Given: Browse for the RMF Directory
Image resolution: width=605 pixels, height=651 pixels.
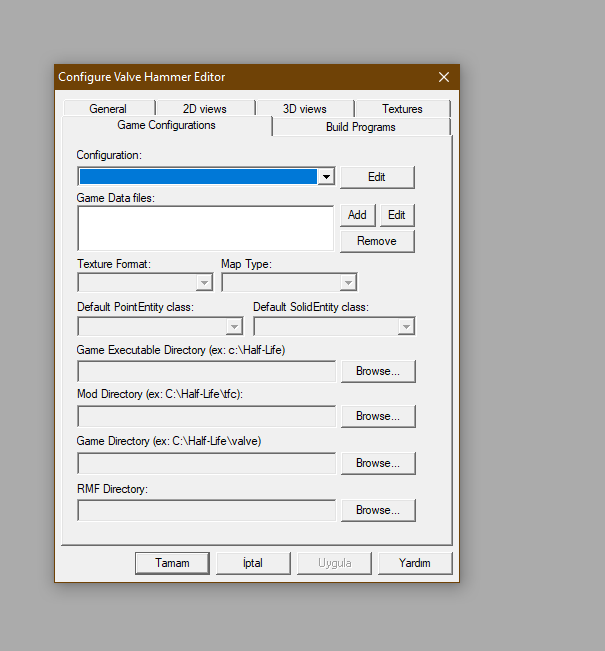Looking at the screenshot, I should (378, 510).
